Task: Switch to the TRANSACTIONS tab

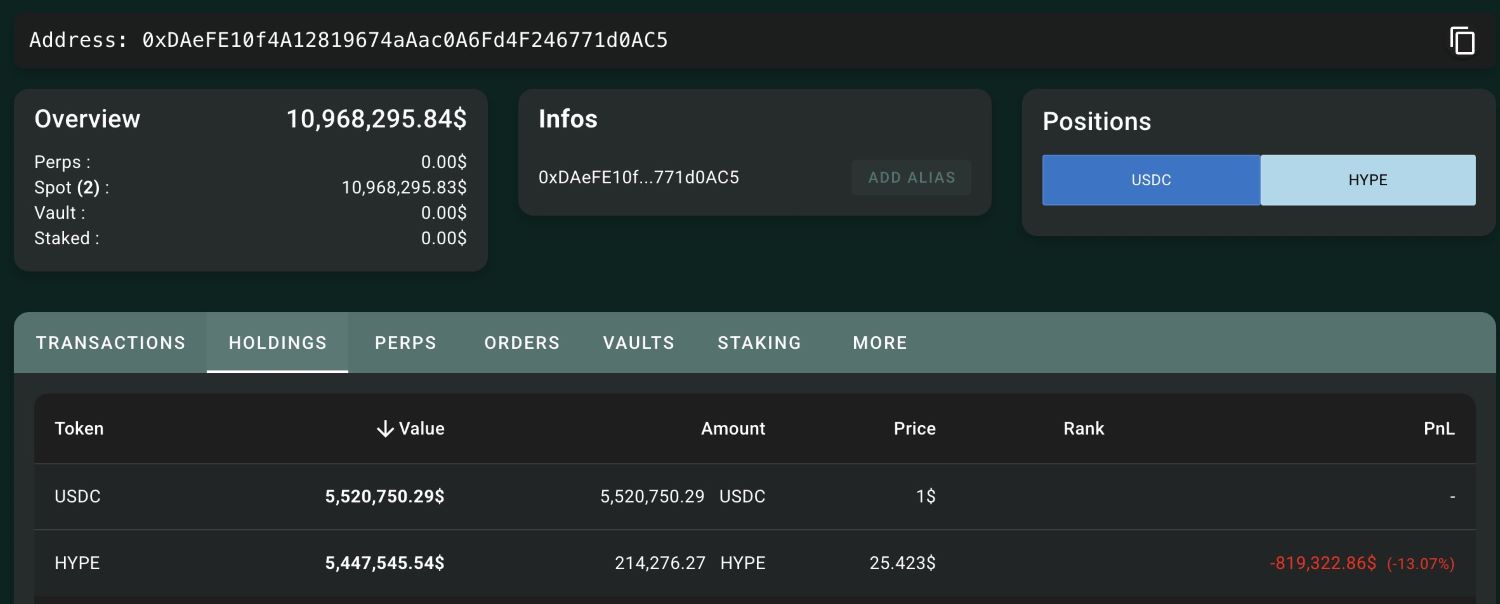Action: click(110, 343)
